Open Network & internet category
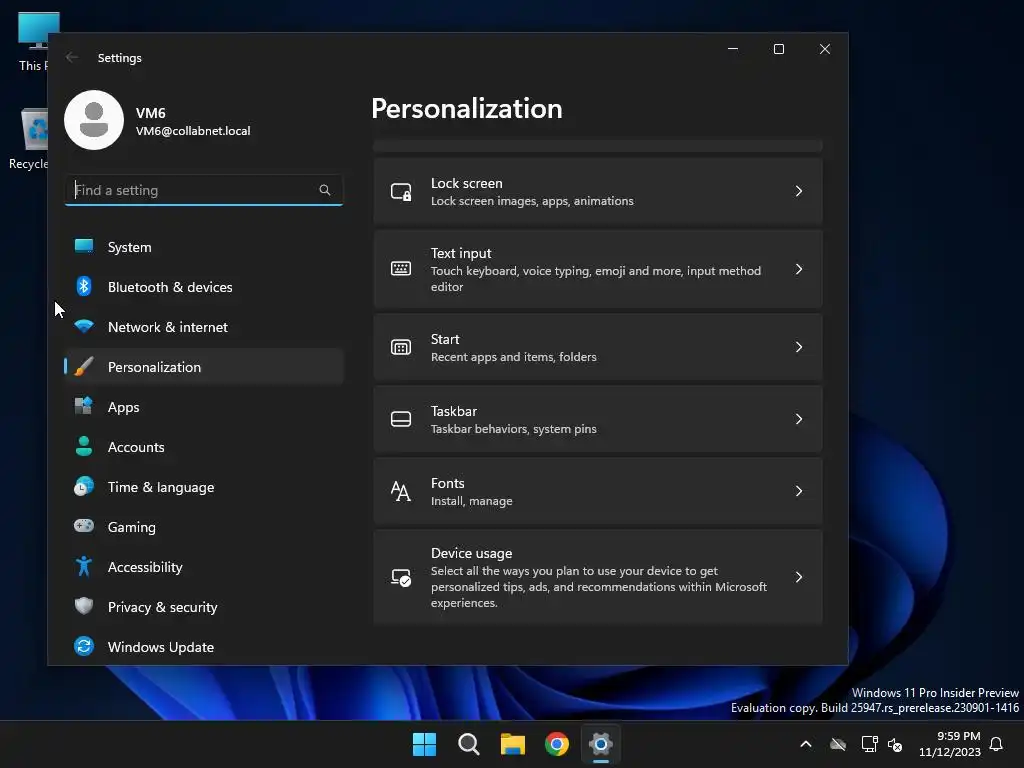 (204, 327)
